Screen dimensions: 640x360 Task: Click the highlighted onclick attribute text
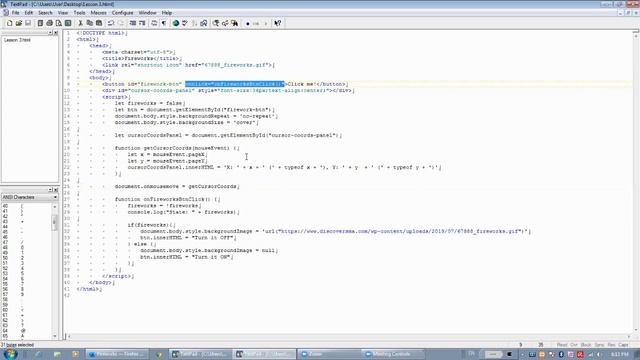click(x=235, y=84)
